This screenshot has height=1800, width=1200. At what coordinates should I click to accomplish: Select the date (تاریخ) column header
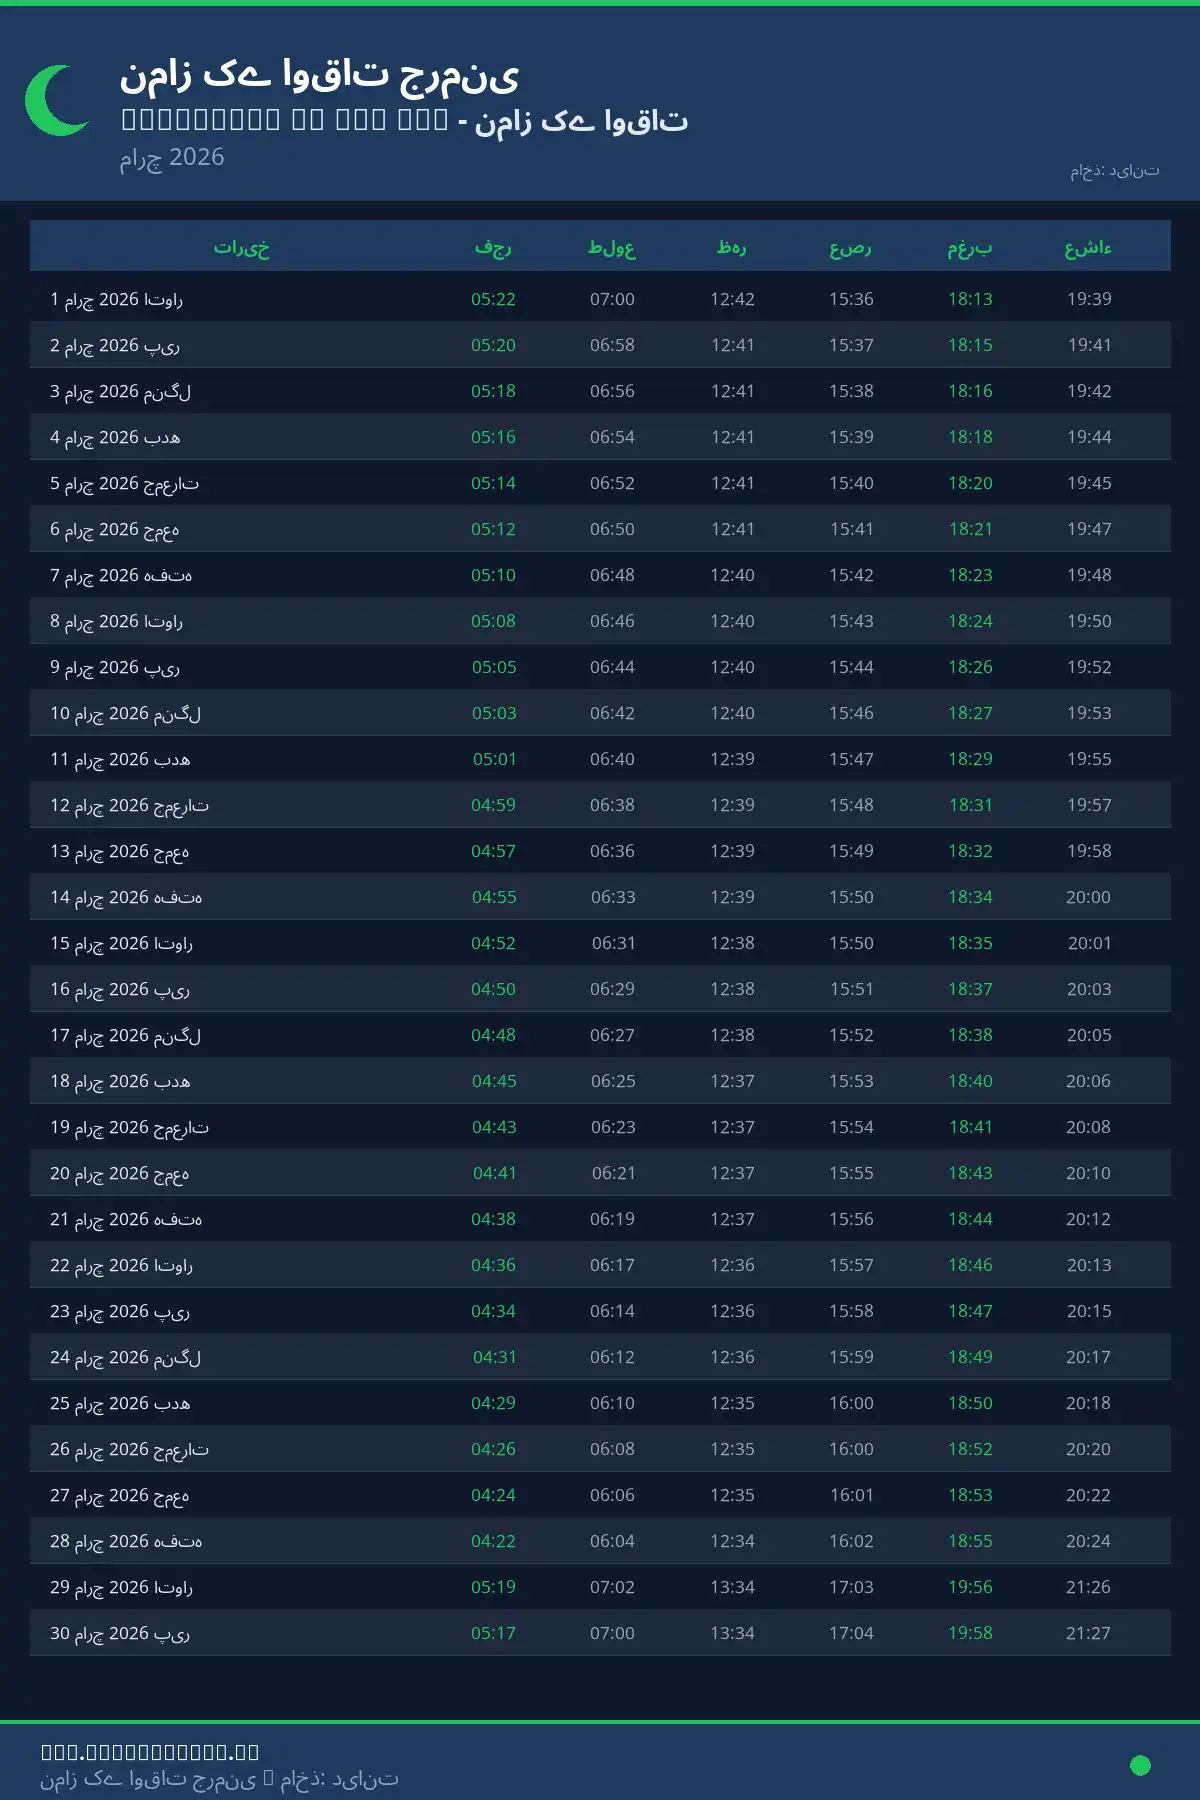pos(242,247)
